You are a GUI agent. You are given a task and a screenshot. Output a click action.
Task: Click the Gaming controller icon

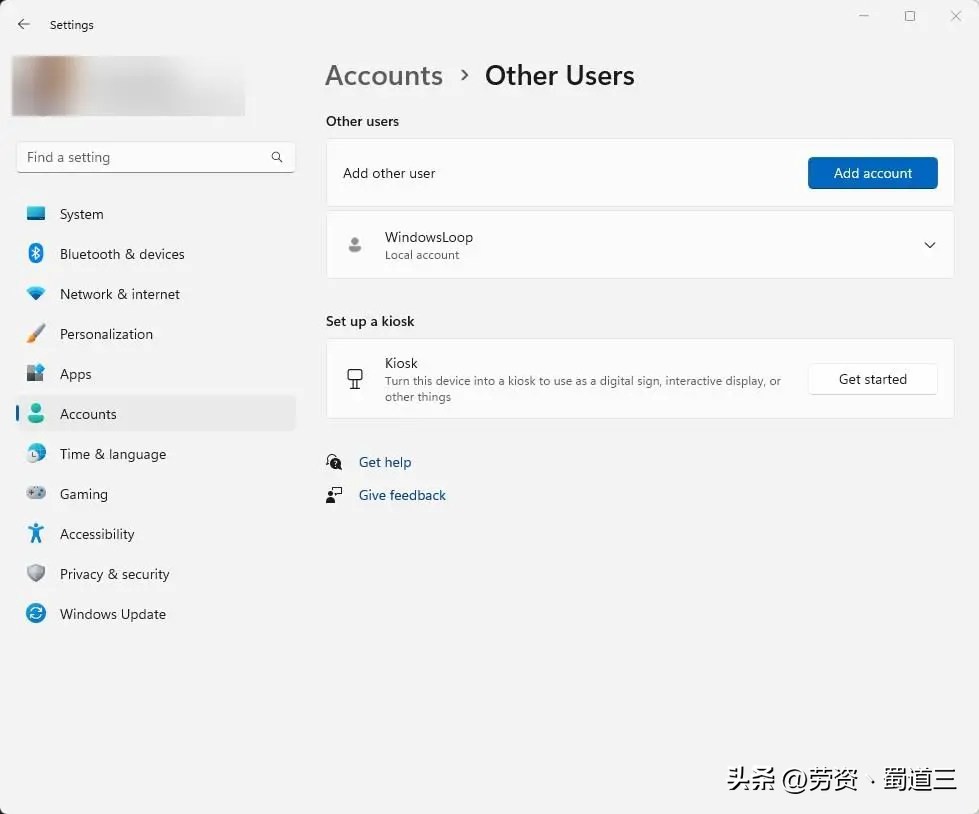36,494
